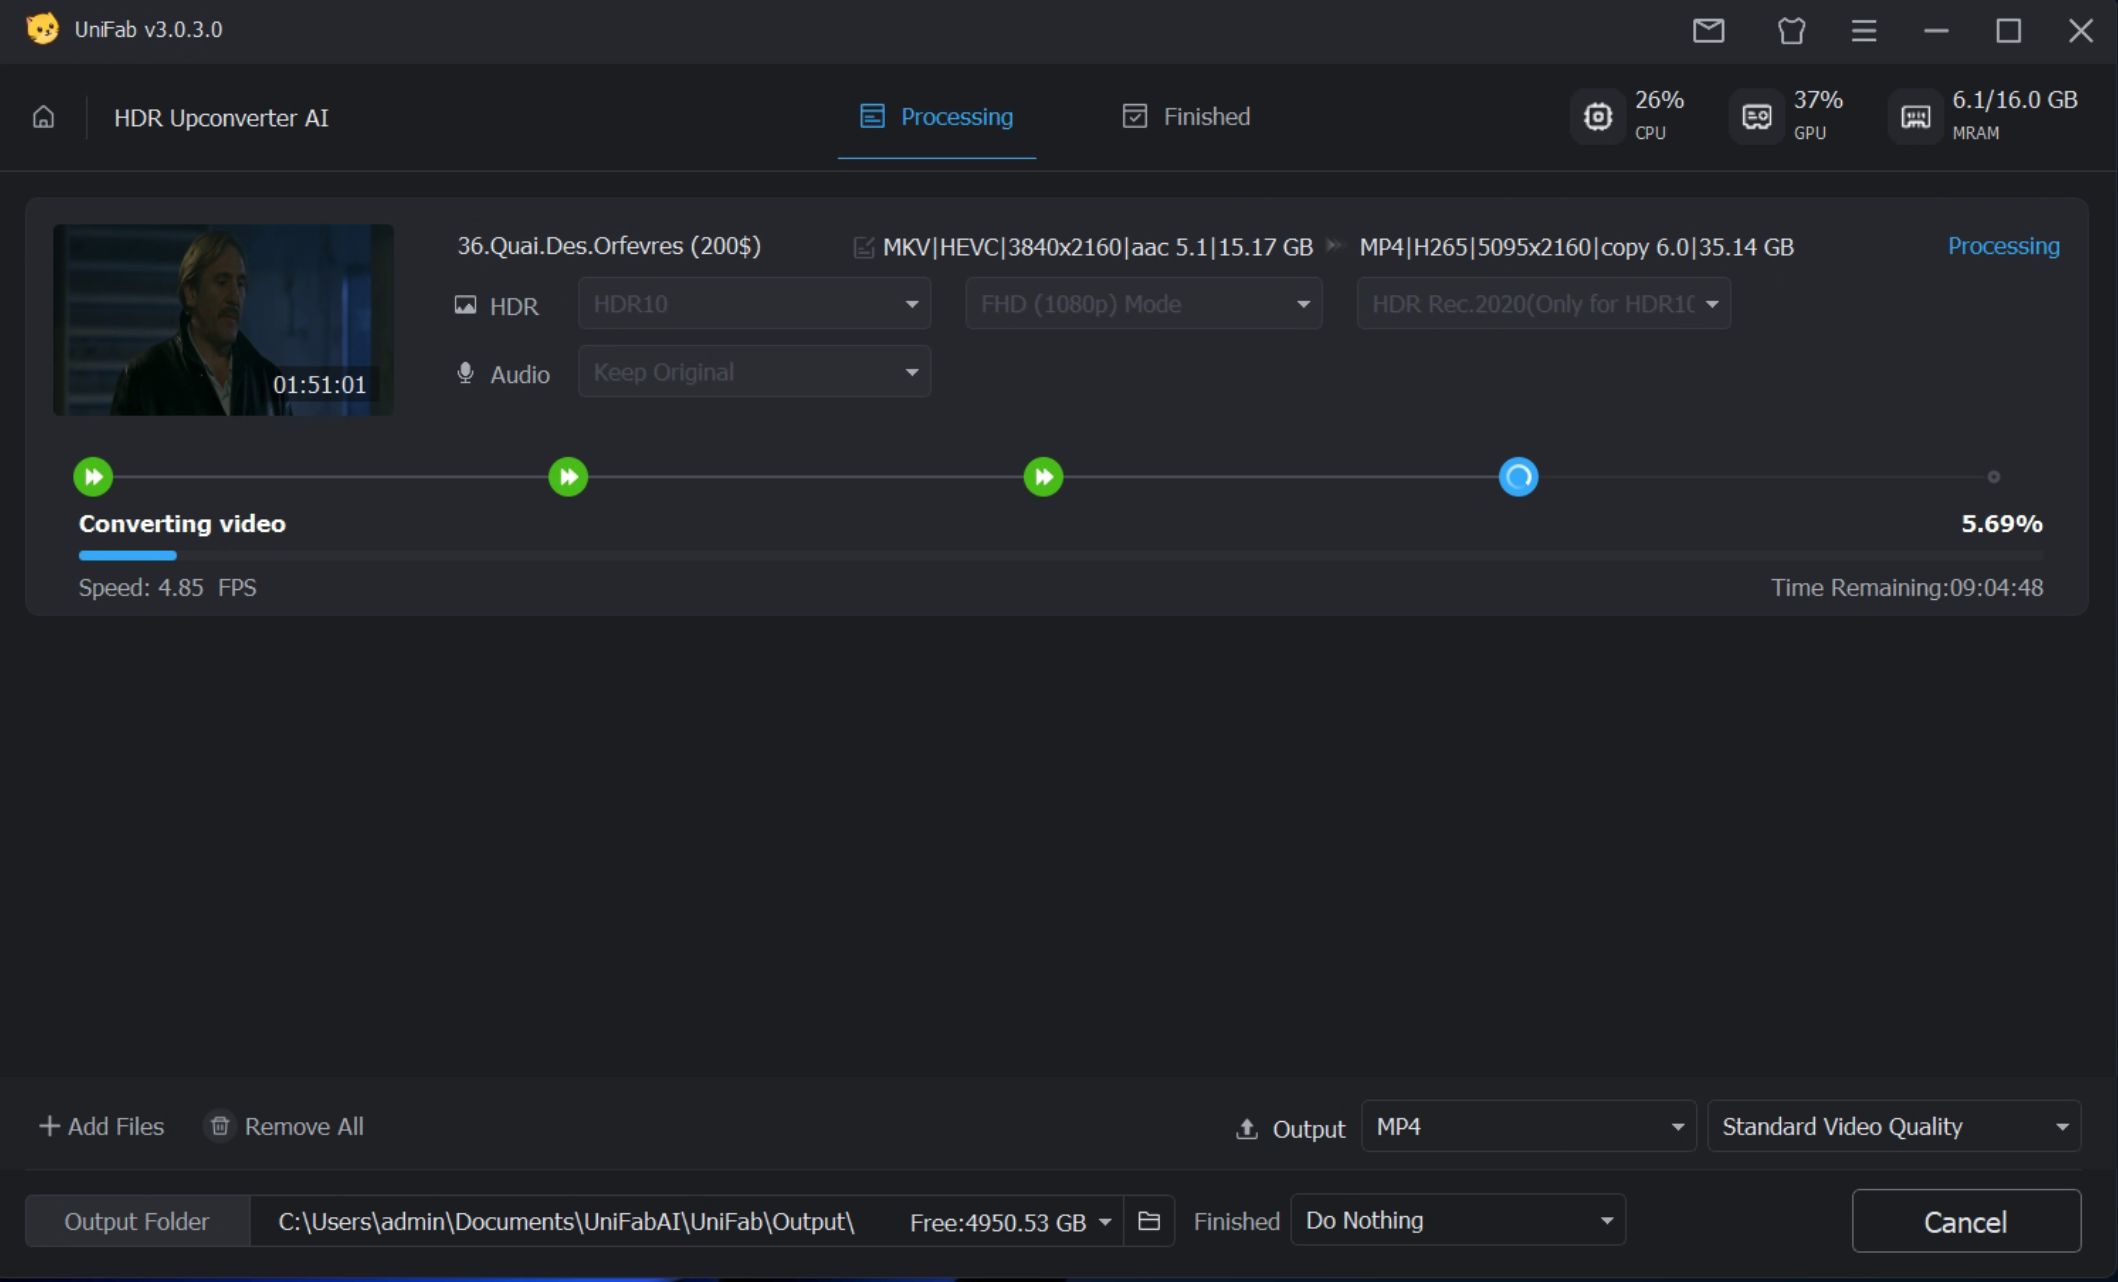
Task: Click the shirt skin icon
Action: pyautogui.click(x=1791, y=31)
